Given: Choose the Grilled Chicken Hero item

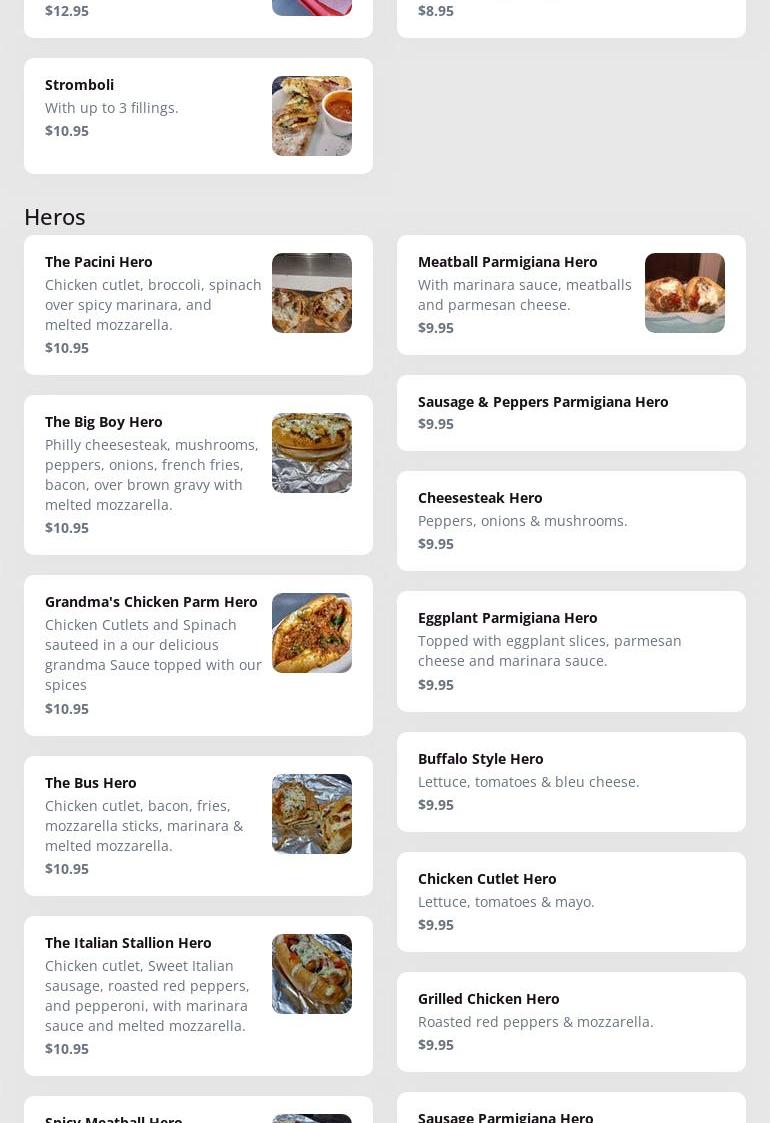Looking at the screenshot, I should point(489,999).
